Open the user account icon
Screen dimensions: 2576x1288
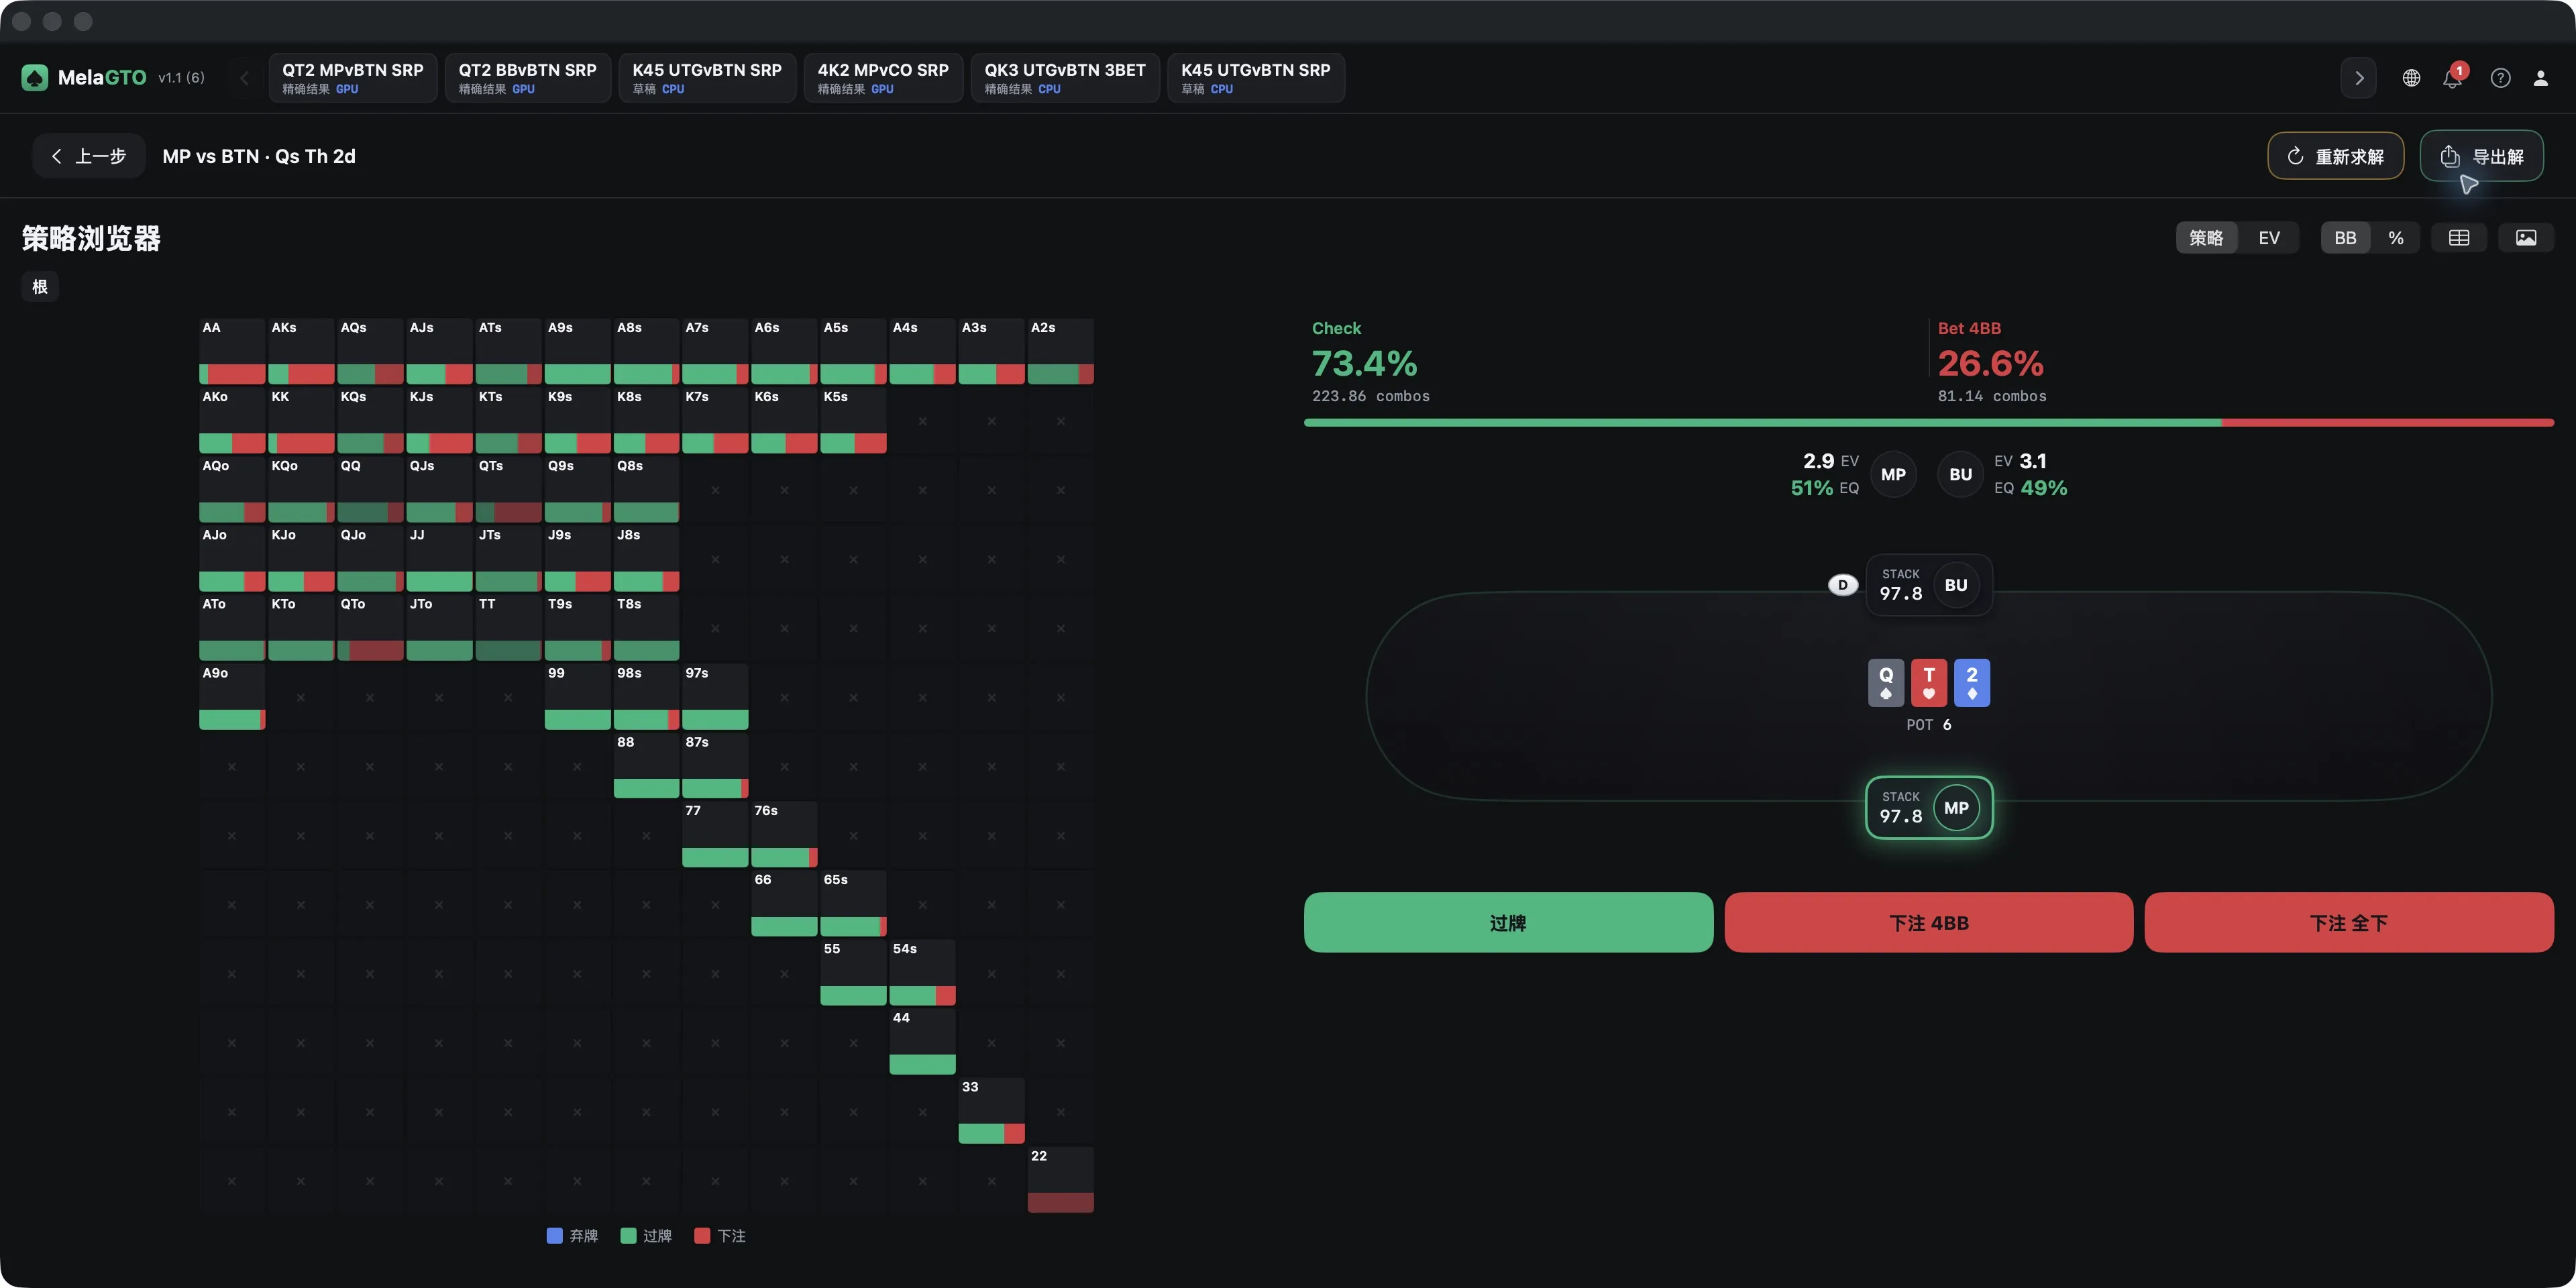tap(2540, 78)
